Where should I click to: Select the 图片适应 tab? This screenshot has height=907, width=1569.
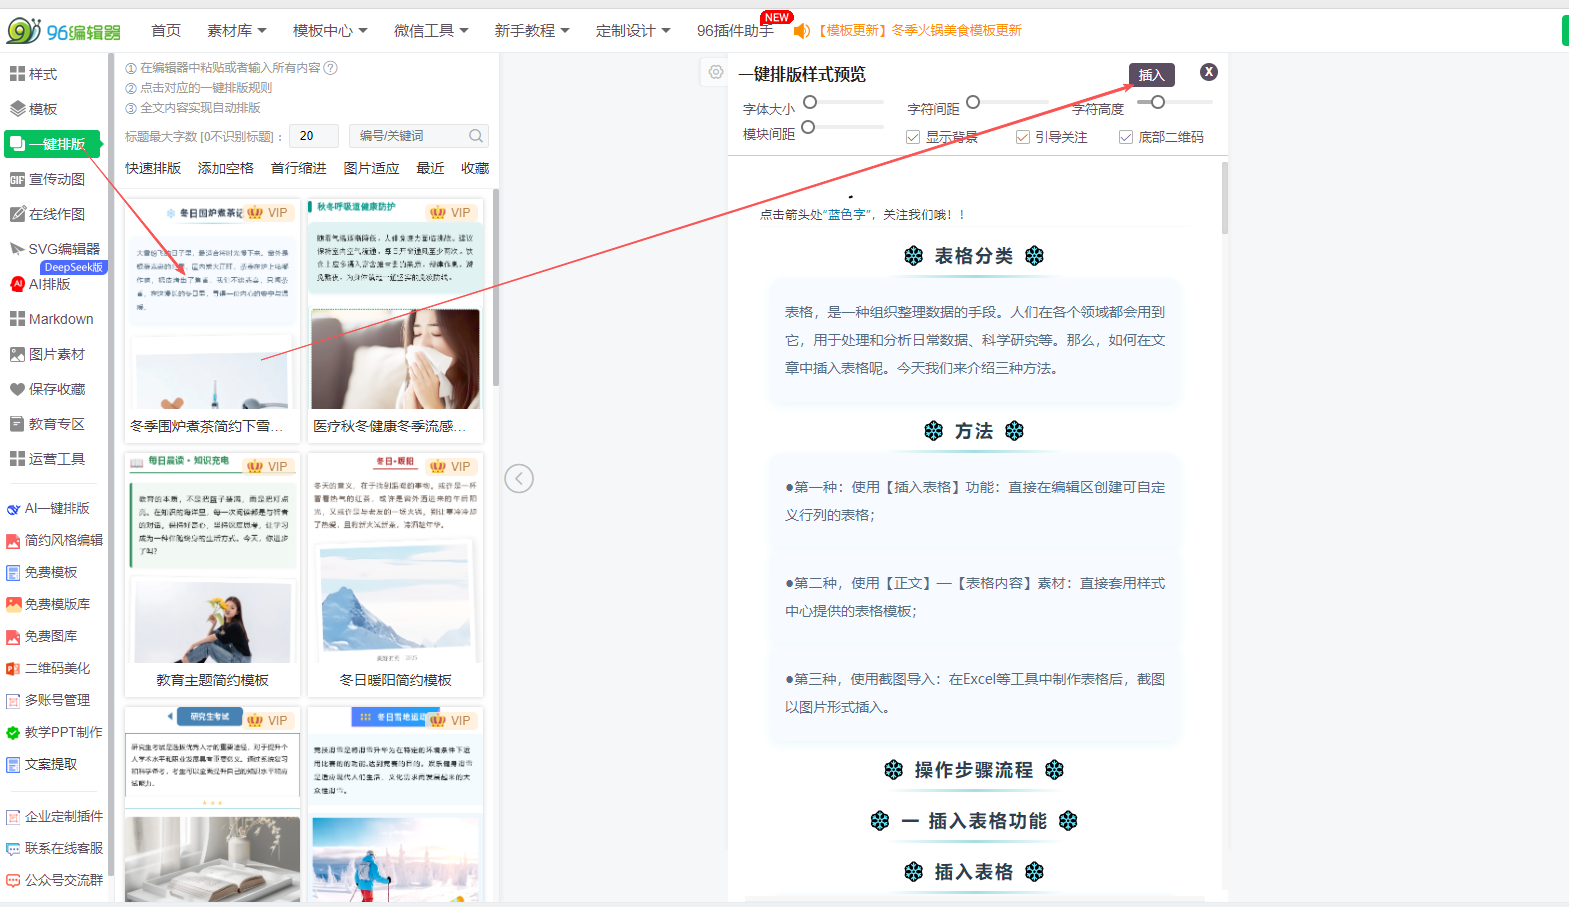point(371,168)
